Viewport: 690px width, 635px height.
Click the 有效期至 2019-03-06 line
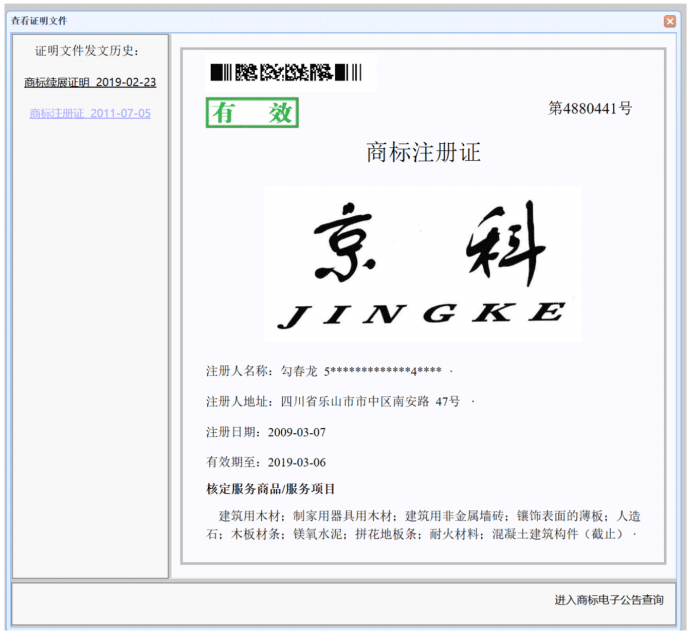(x=266, y=462)
